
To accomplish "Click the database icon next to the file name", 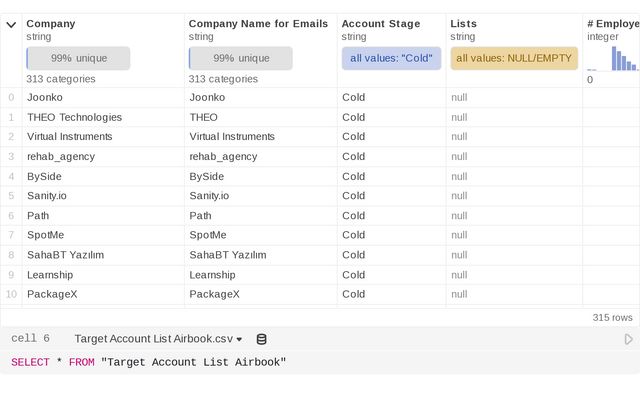I will pyautogui.click(x=262, y=339).
